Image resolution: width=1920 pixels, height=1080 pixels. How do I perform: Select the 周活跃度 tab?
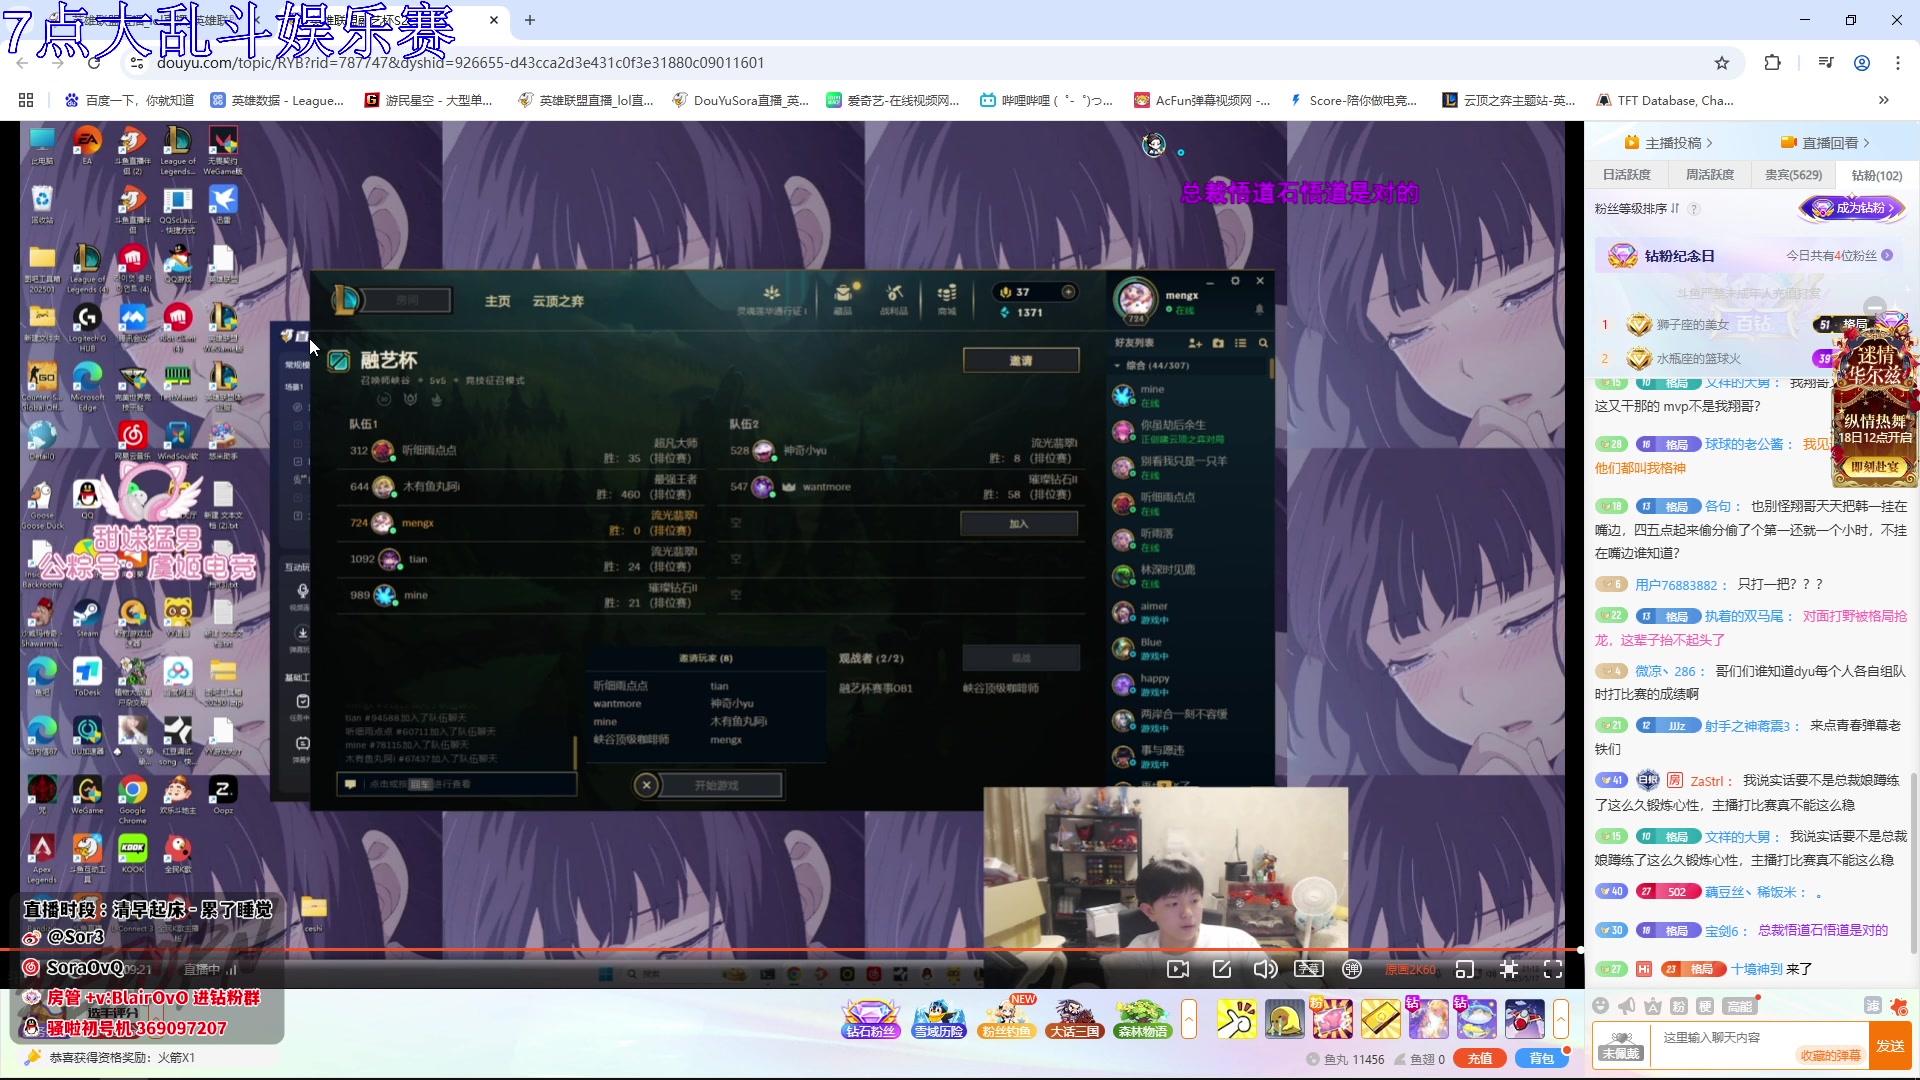(1710, 175)
